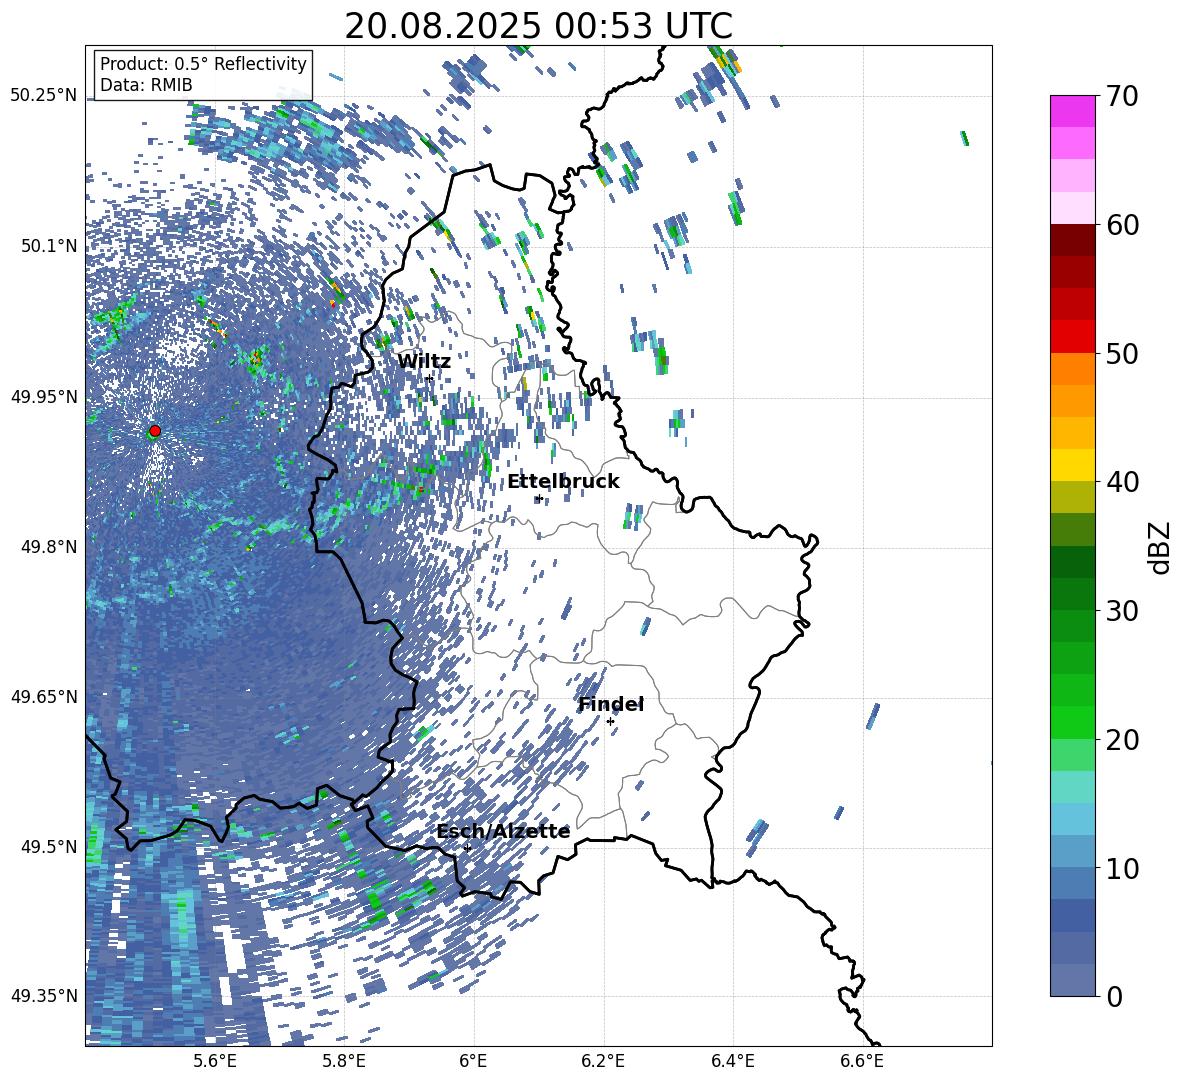Click the 49.8°N latitude label
The image size is (1184, 1081).
(48, 547)
